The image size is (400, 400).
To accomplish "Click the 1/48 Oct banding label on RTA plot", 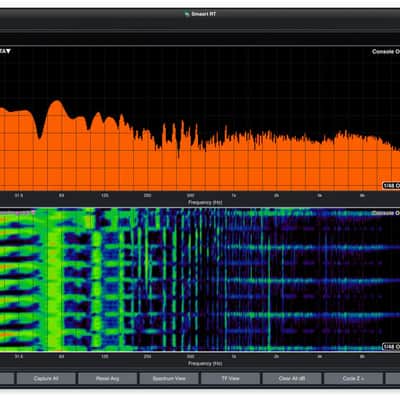I will pyautogui.click(x=391, y=186).
